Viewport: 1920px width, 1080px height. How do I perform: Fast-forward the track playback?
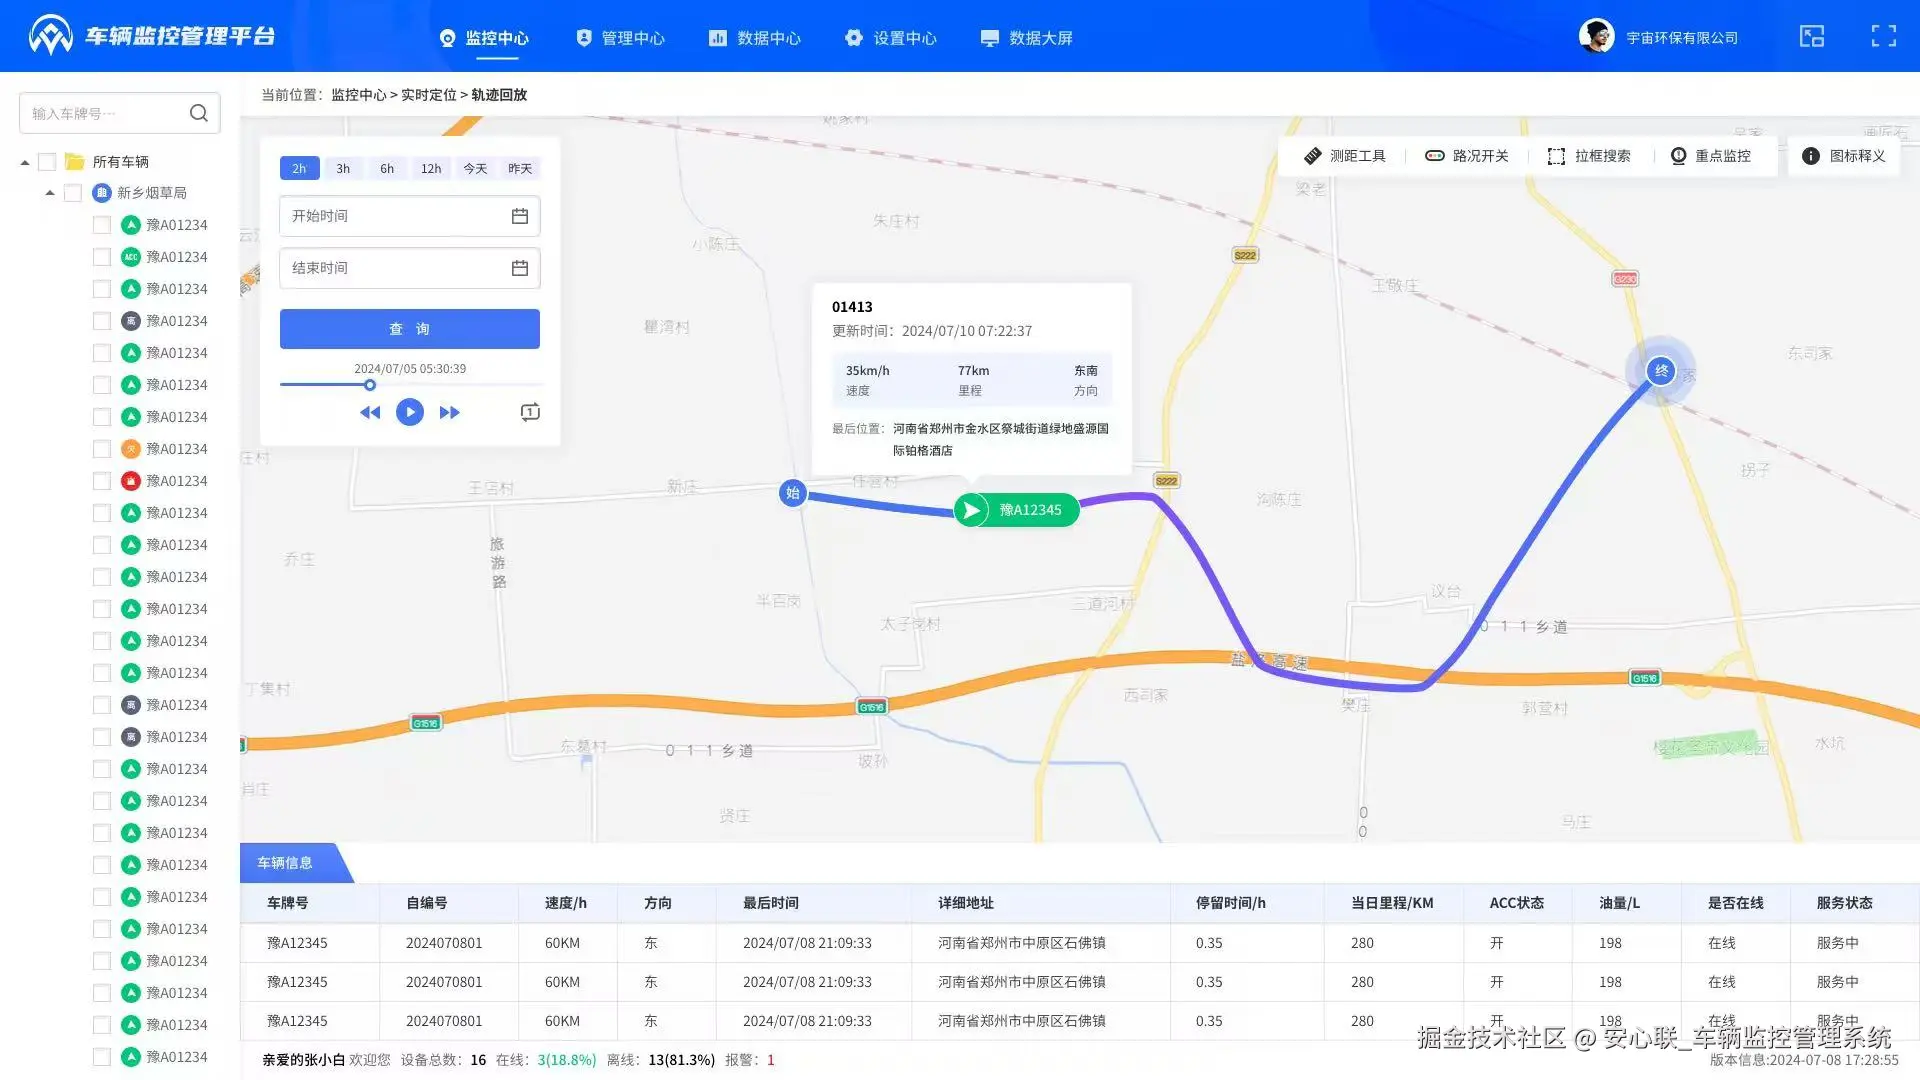[x=450, y=412]
